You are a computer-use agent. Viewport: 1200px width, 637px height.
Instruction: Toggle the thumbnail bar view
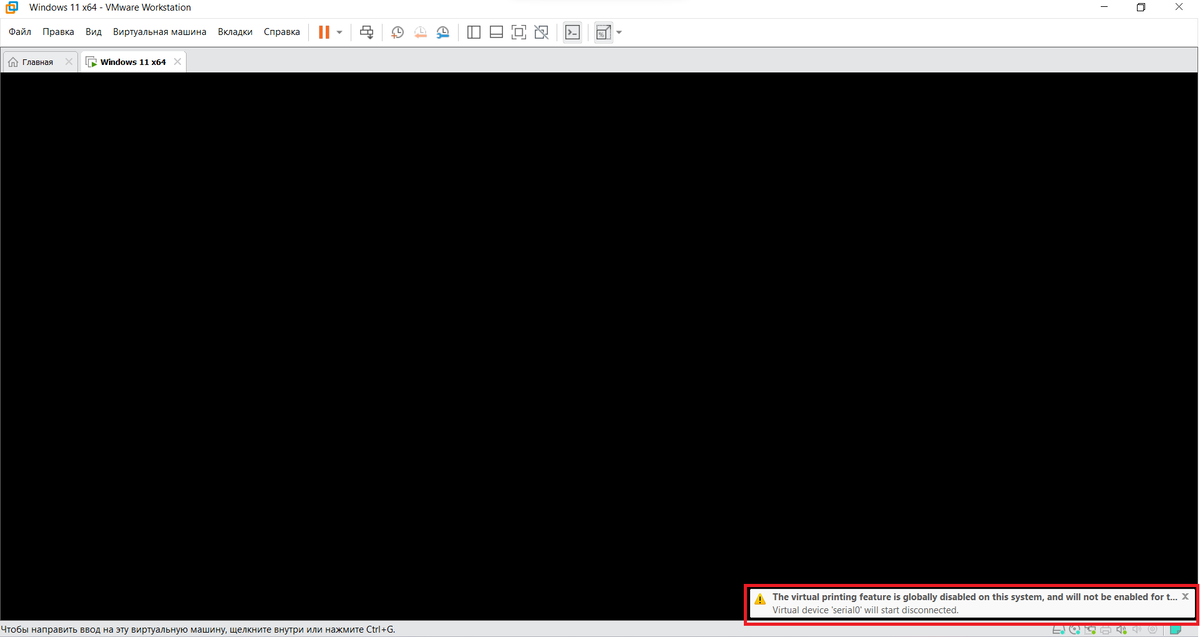(496, 32)
